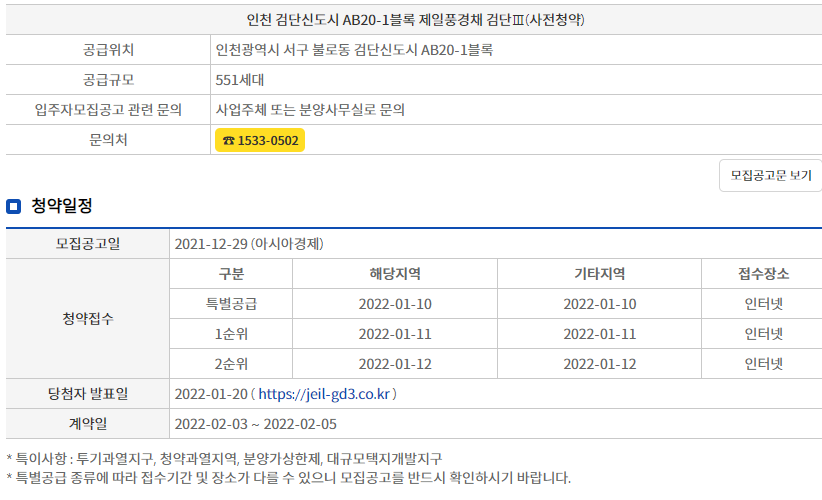Click the 공급규모 label
822x500 pixels.
pos(108,80)
